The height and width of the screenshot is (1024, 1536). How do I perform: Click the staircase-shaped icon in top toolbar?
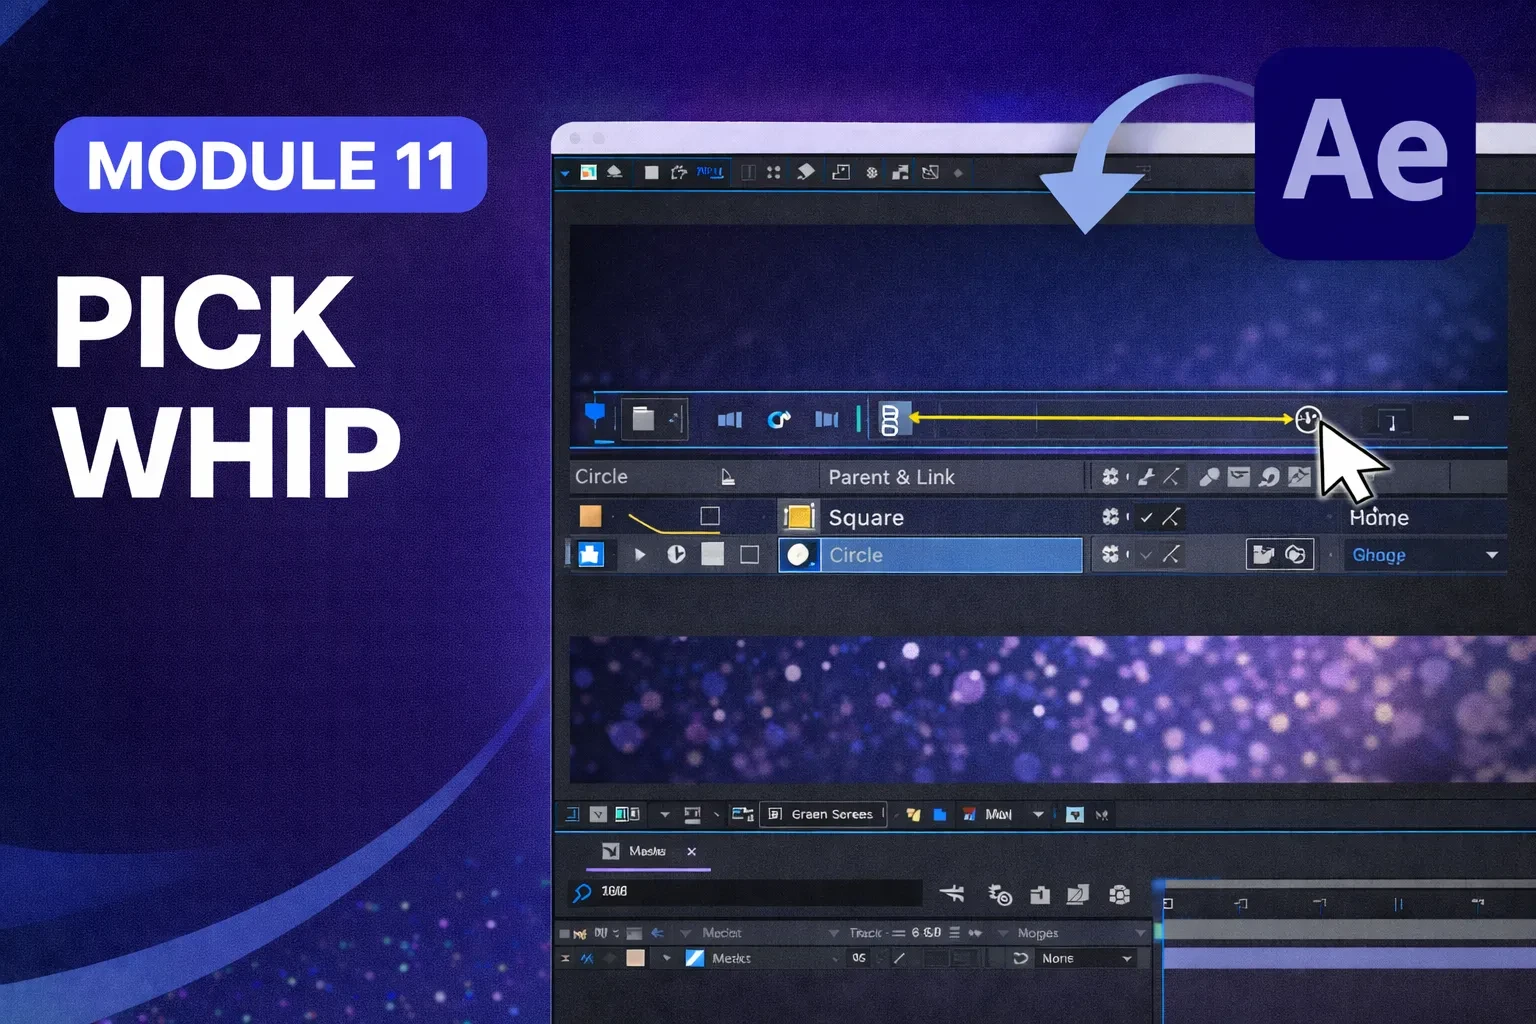pos(900,172)
